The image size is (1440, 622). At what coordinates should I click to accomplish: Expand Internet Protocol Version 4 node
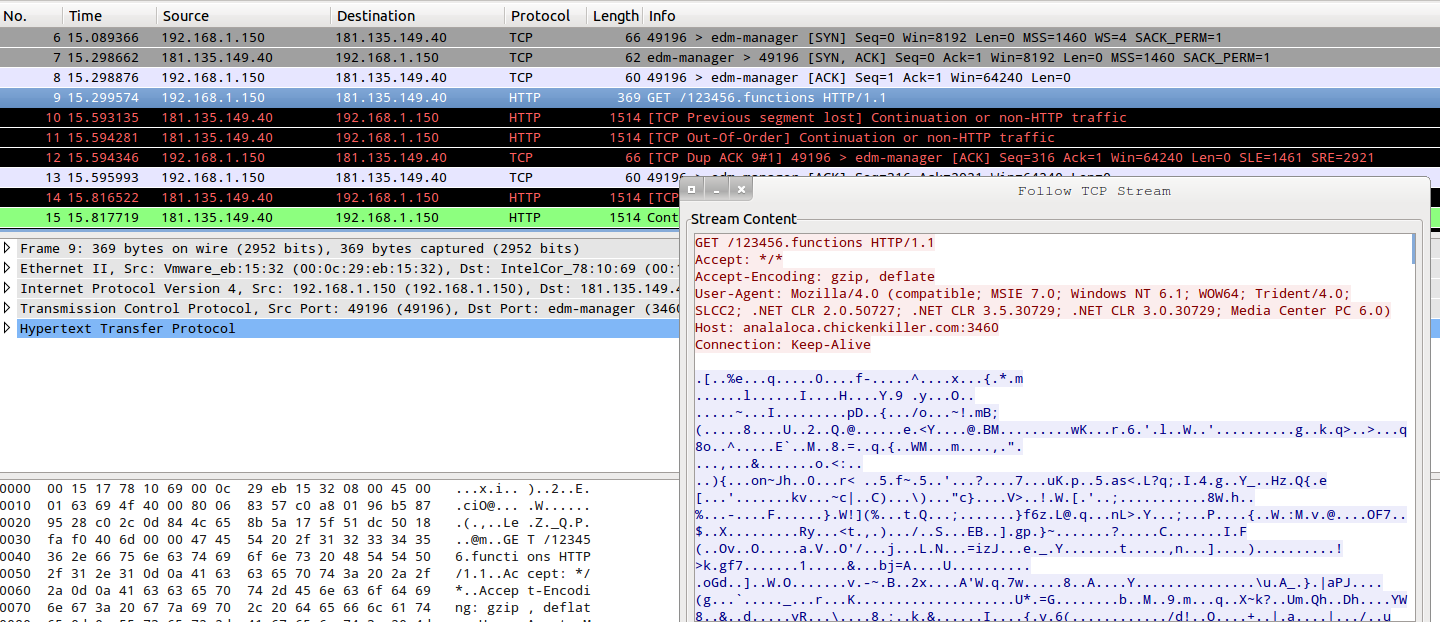[9, 288]
